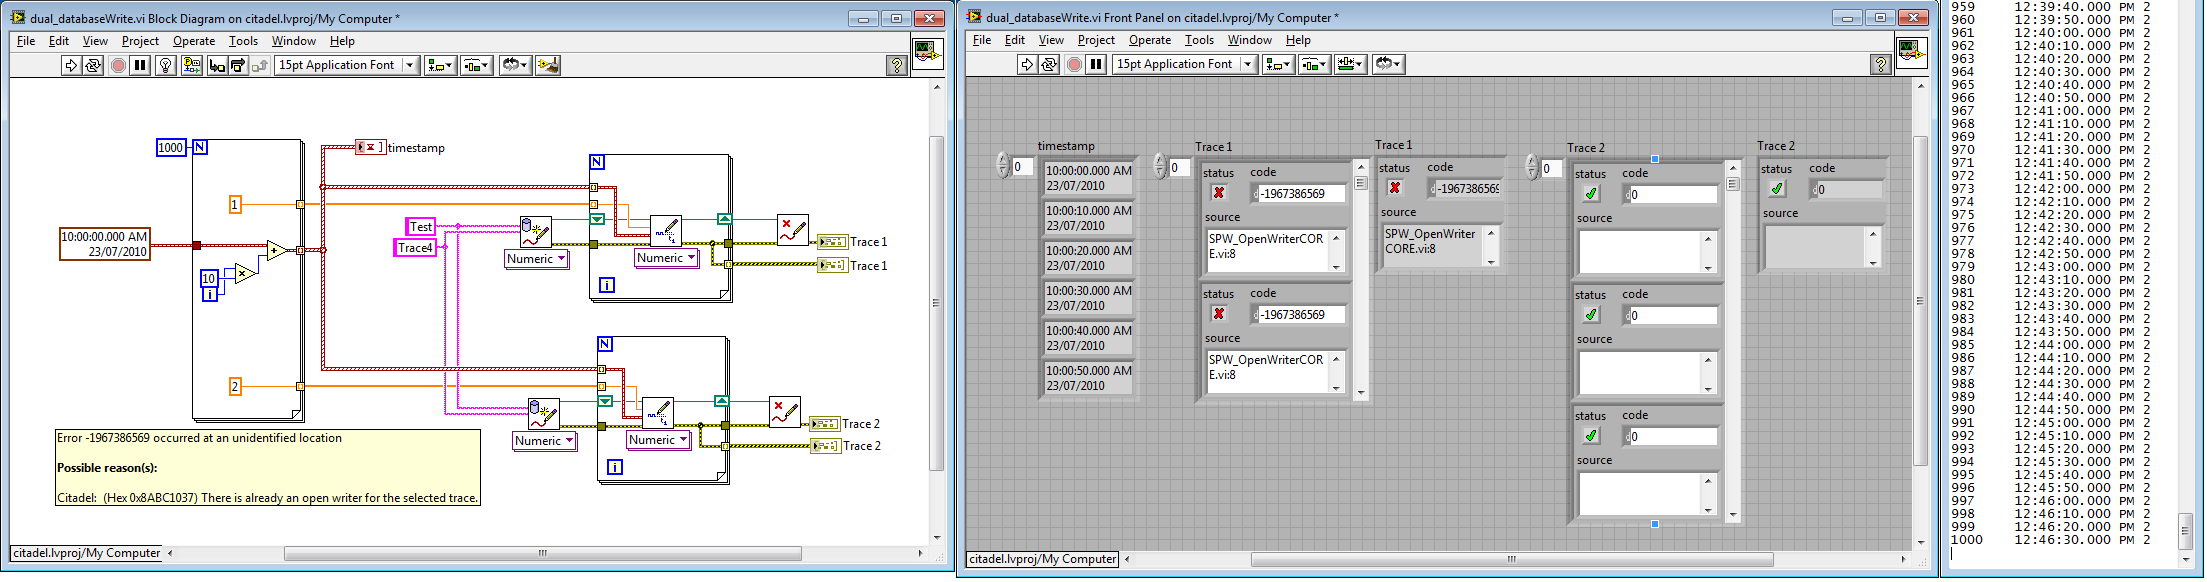
Task: Toggle Highlight Execution lightbulb
Action: click(x=166, y=65)
